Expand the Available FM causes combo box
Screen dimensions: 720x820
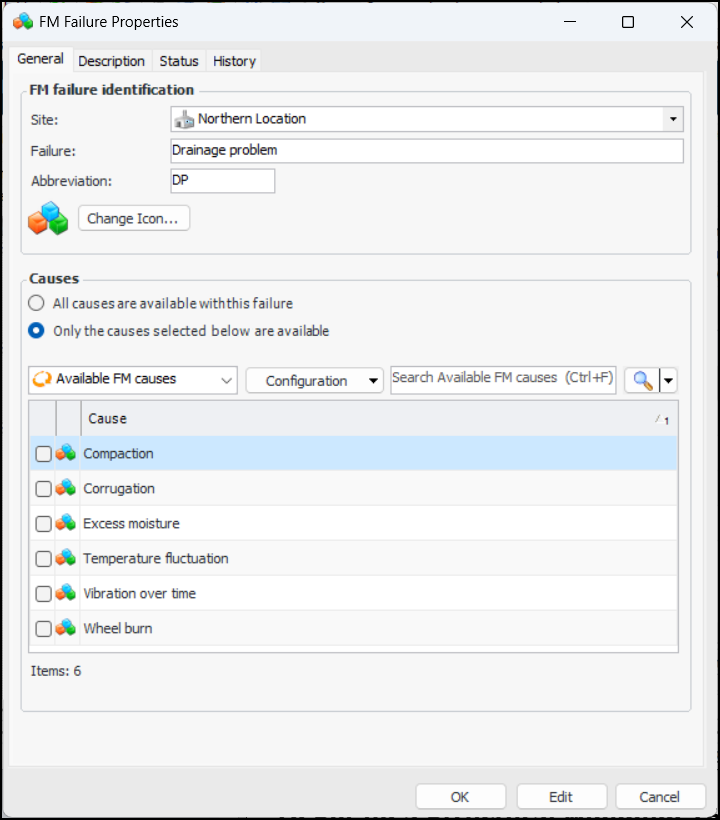(x=133, y=380)
